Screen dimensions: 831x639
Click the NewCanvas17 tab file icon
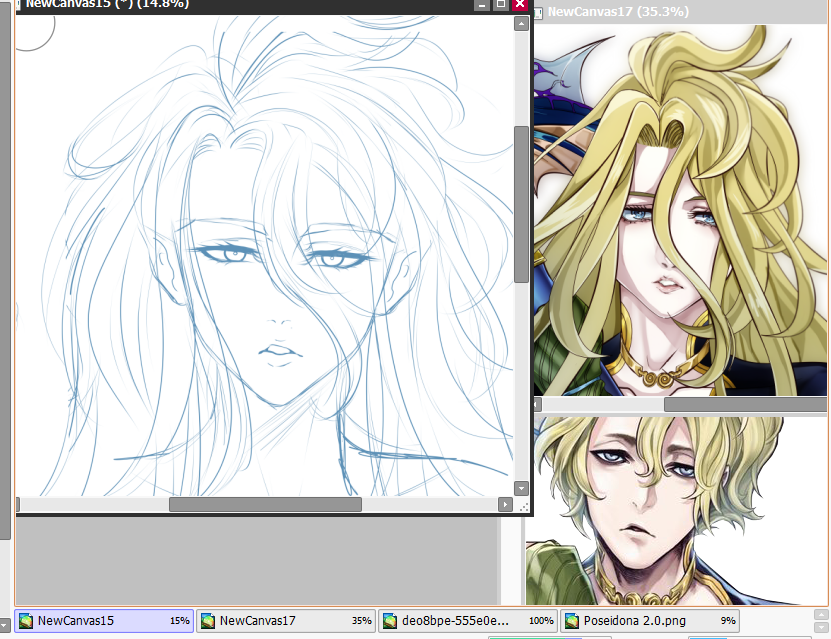tap(208, 621)
